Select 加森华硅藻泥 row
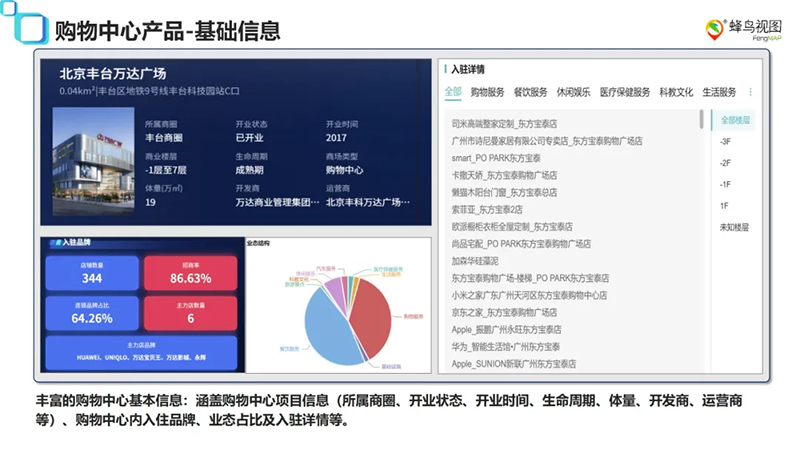 [474, 261]
